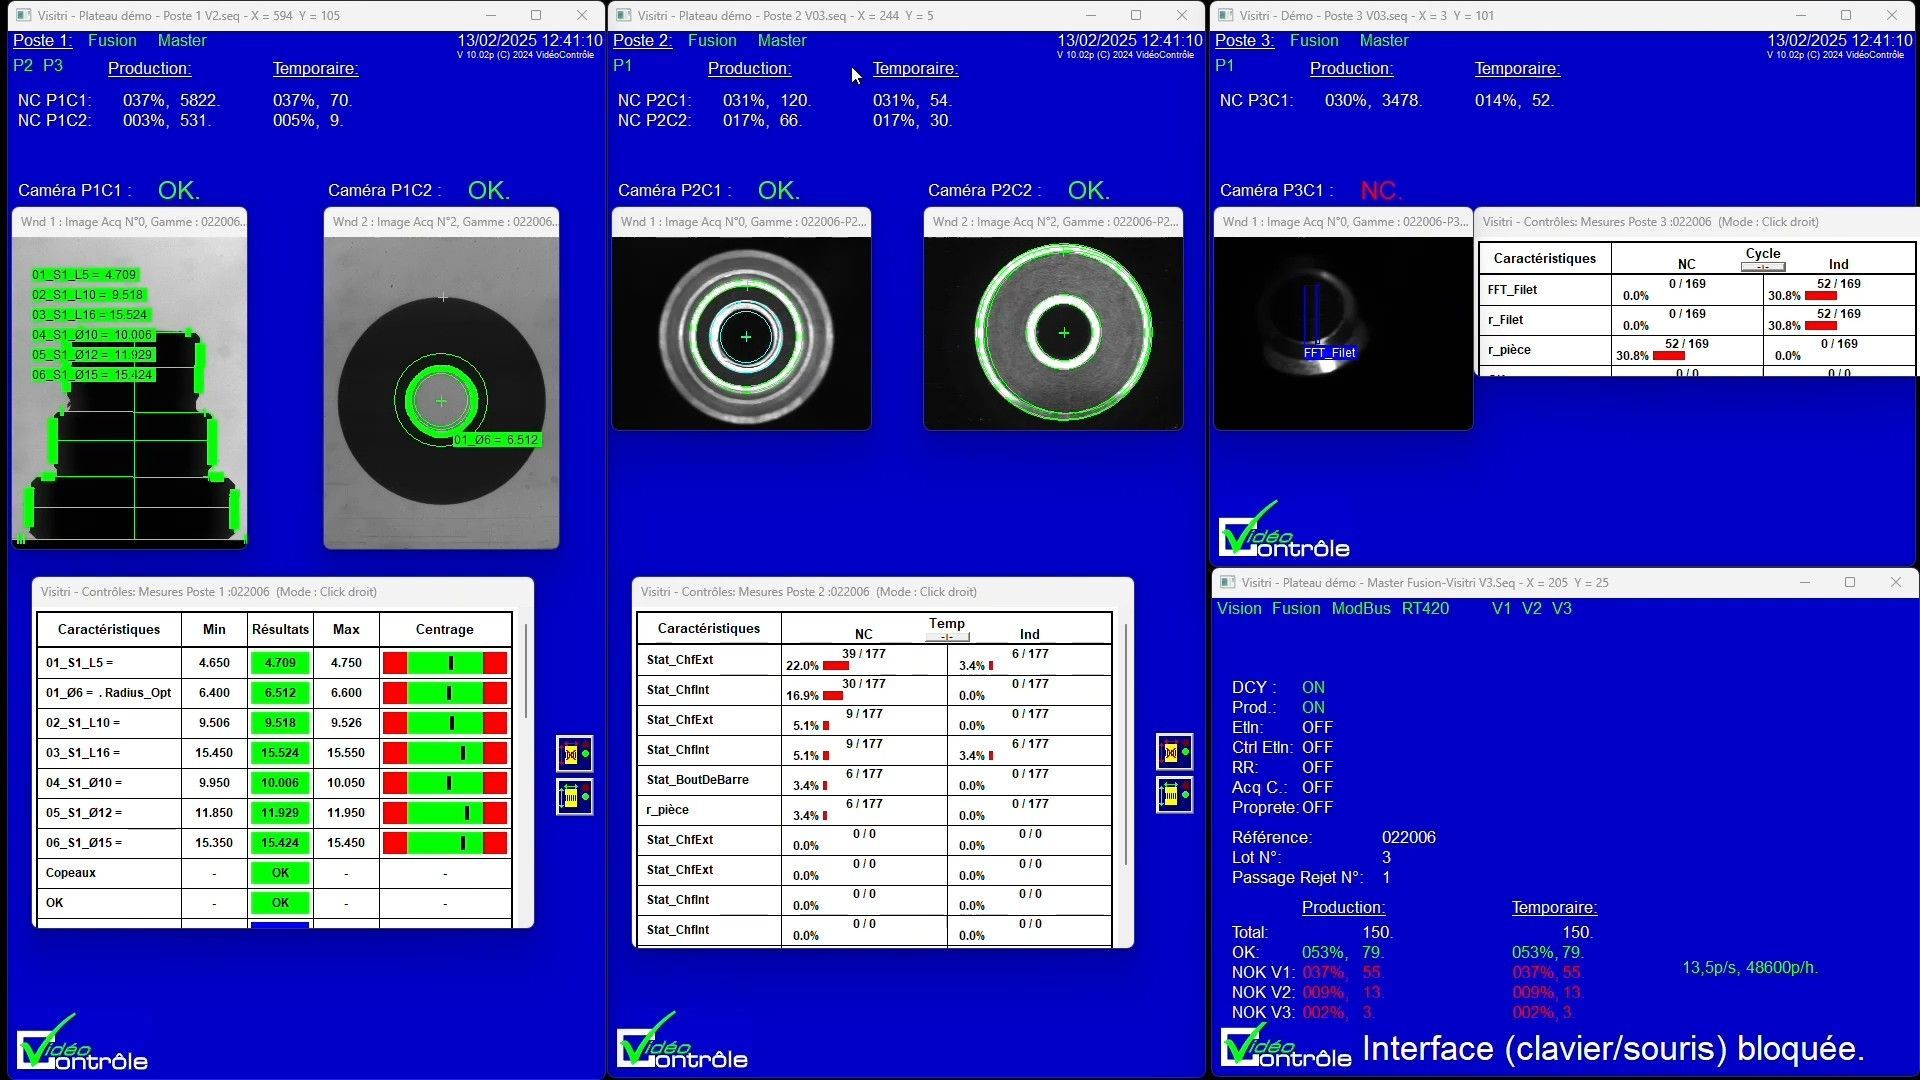This screenshot has height=1080, width=1920.
Task: Select the V2 tab in Master window
Action: click(1531, 608)
